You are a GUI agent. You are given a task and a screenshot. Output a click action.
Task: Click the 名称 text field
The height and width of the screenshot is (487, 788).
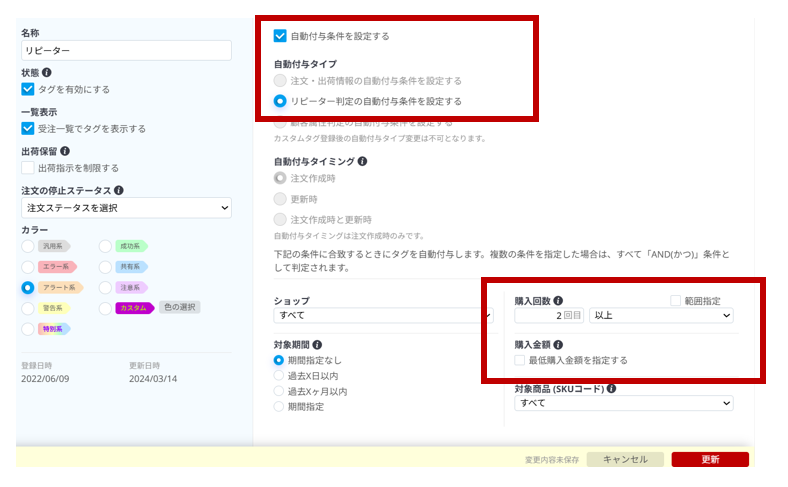pos(126,51)
